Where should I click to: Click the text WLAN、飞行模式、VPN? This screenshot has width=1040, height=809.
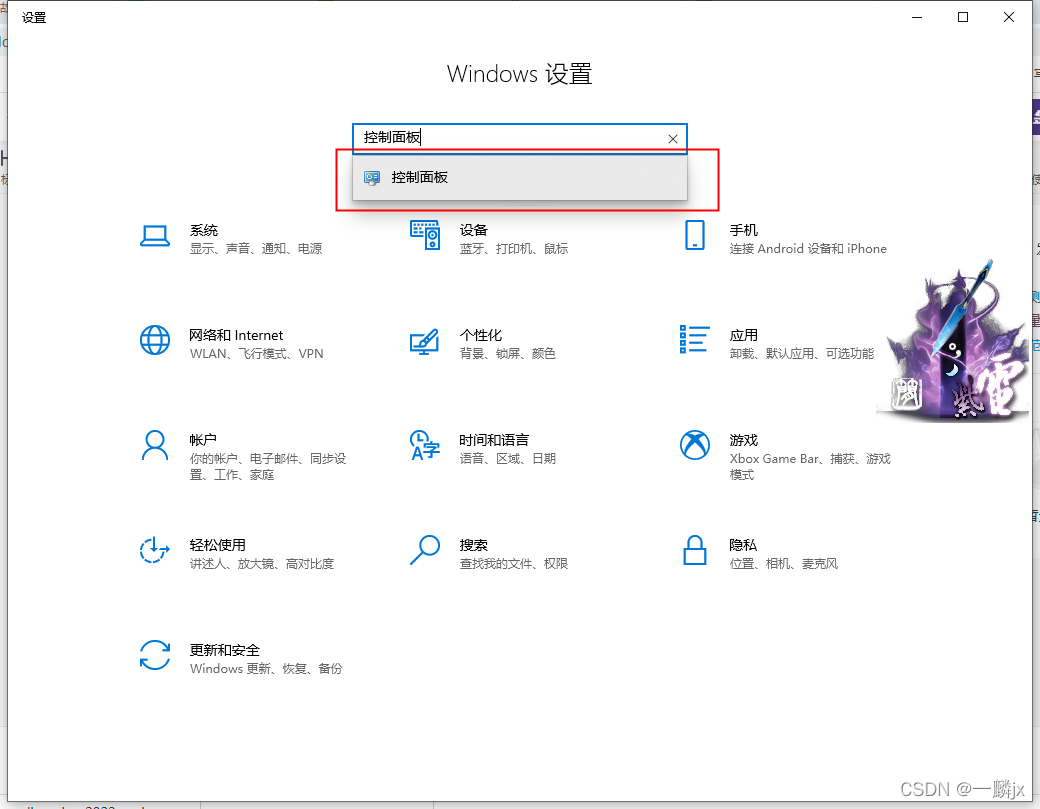coord(257,353)
